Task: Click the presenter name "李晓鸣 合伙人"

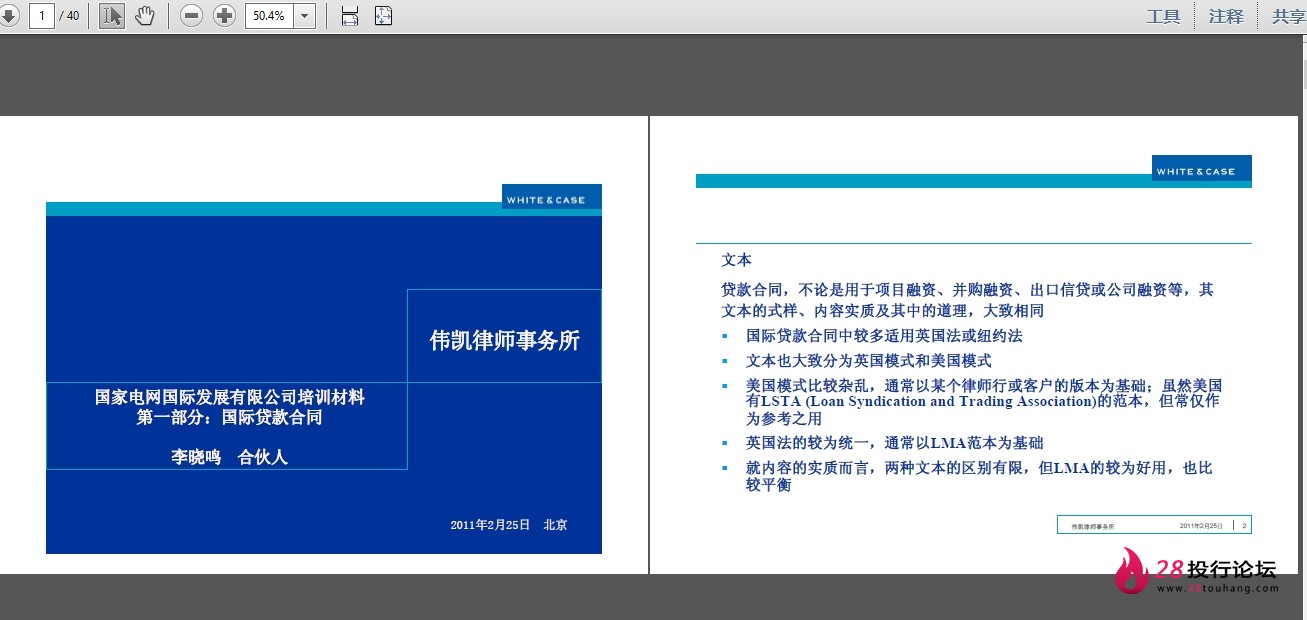Action: coord(229,457)
